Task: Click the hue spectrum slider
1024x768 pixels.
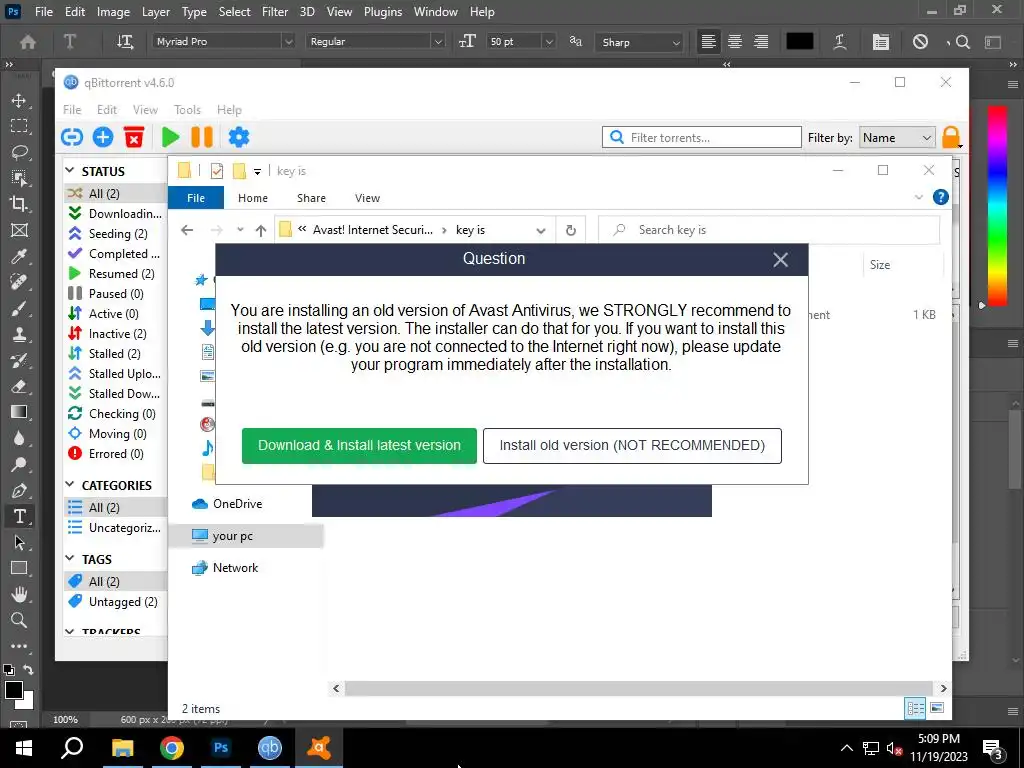Action: click(x=997, y=206)
